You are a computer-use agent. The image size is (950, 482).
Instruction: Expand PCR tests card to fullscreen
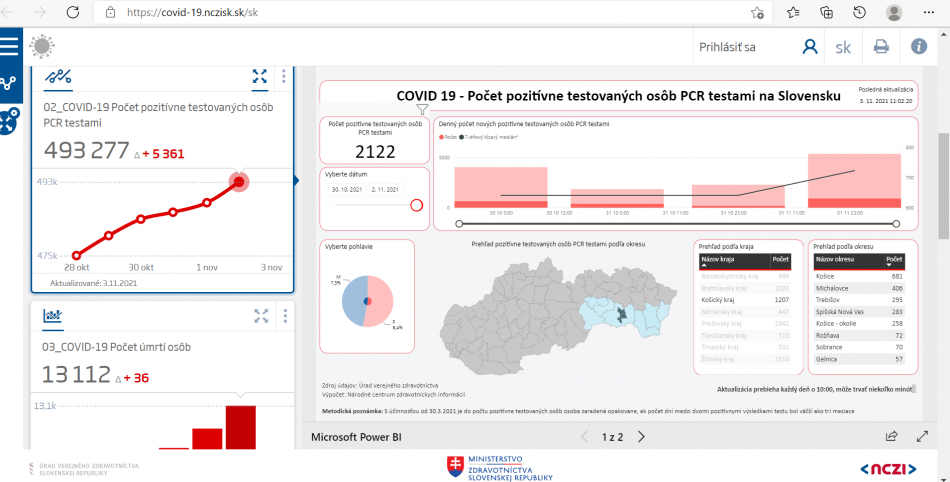click(x=260, y=77)
